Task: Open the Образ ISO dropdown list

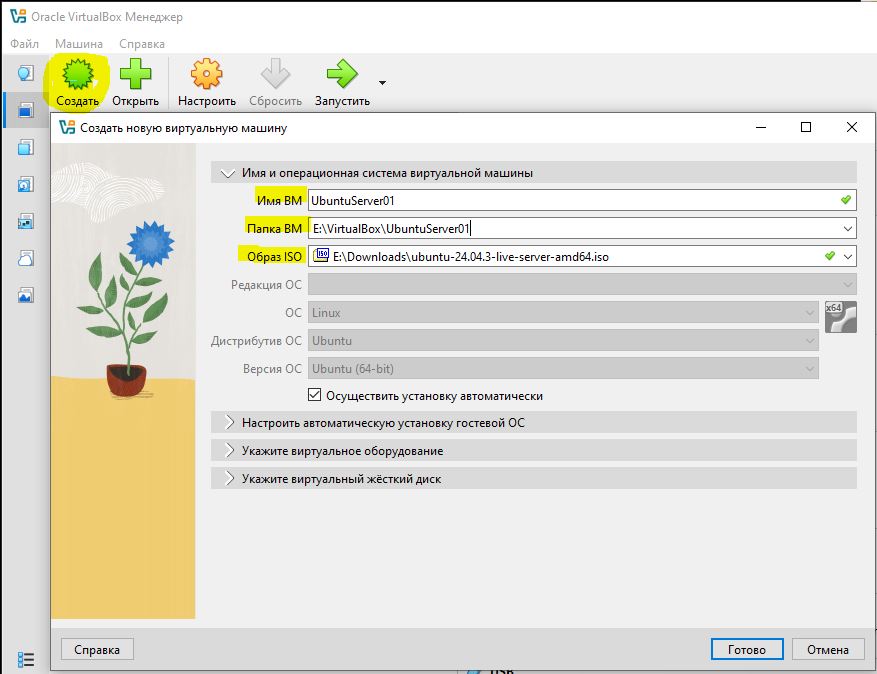Action: tap(848, 257)
